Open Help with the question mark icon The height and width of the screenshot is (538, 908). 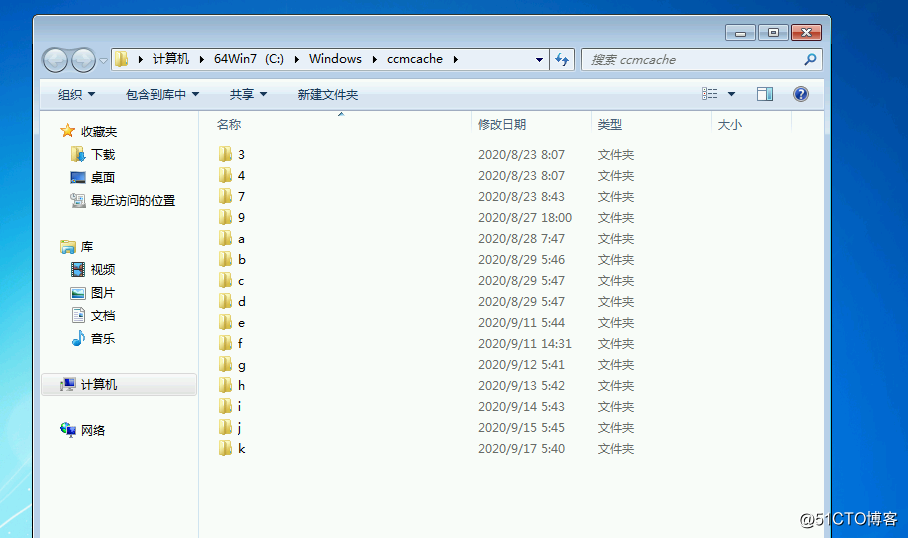click(x=801, y=94)
